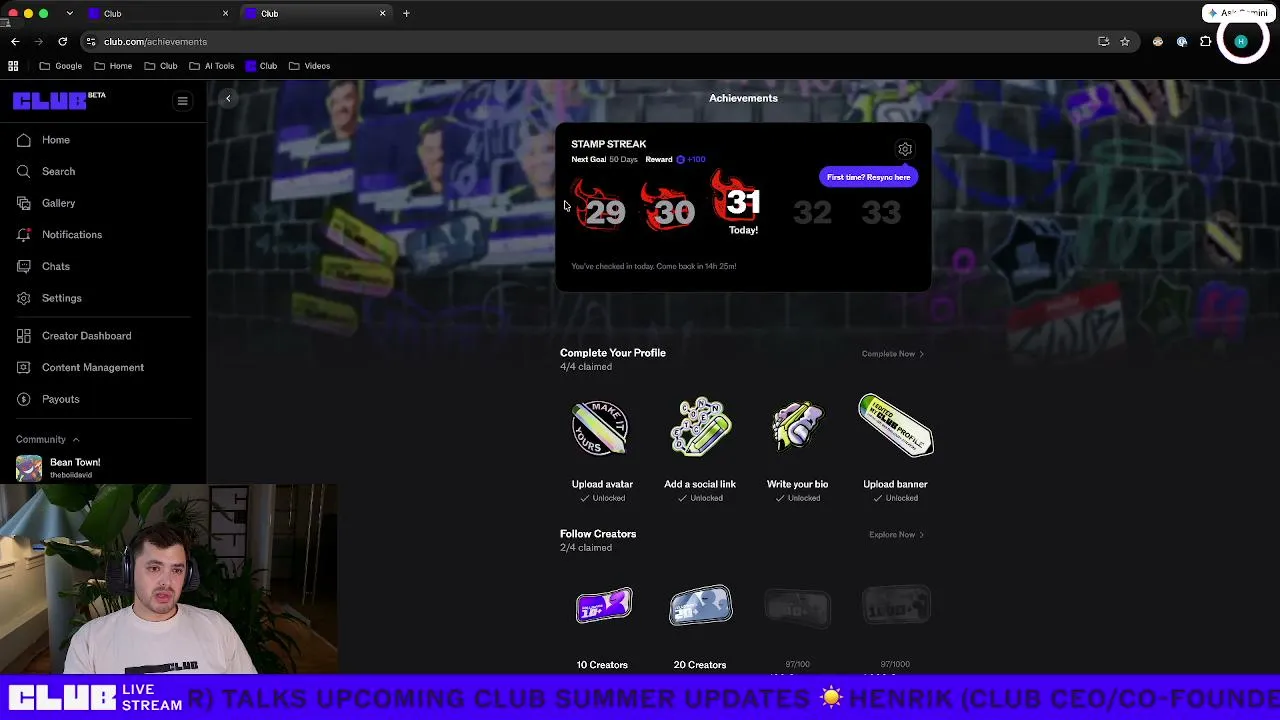Select the day 30 flame stamp

669,206
